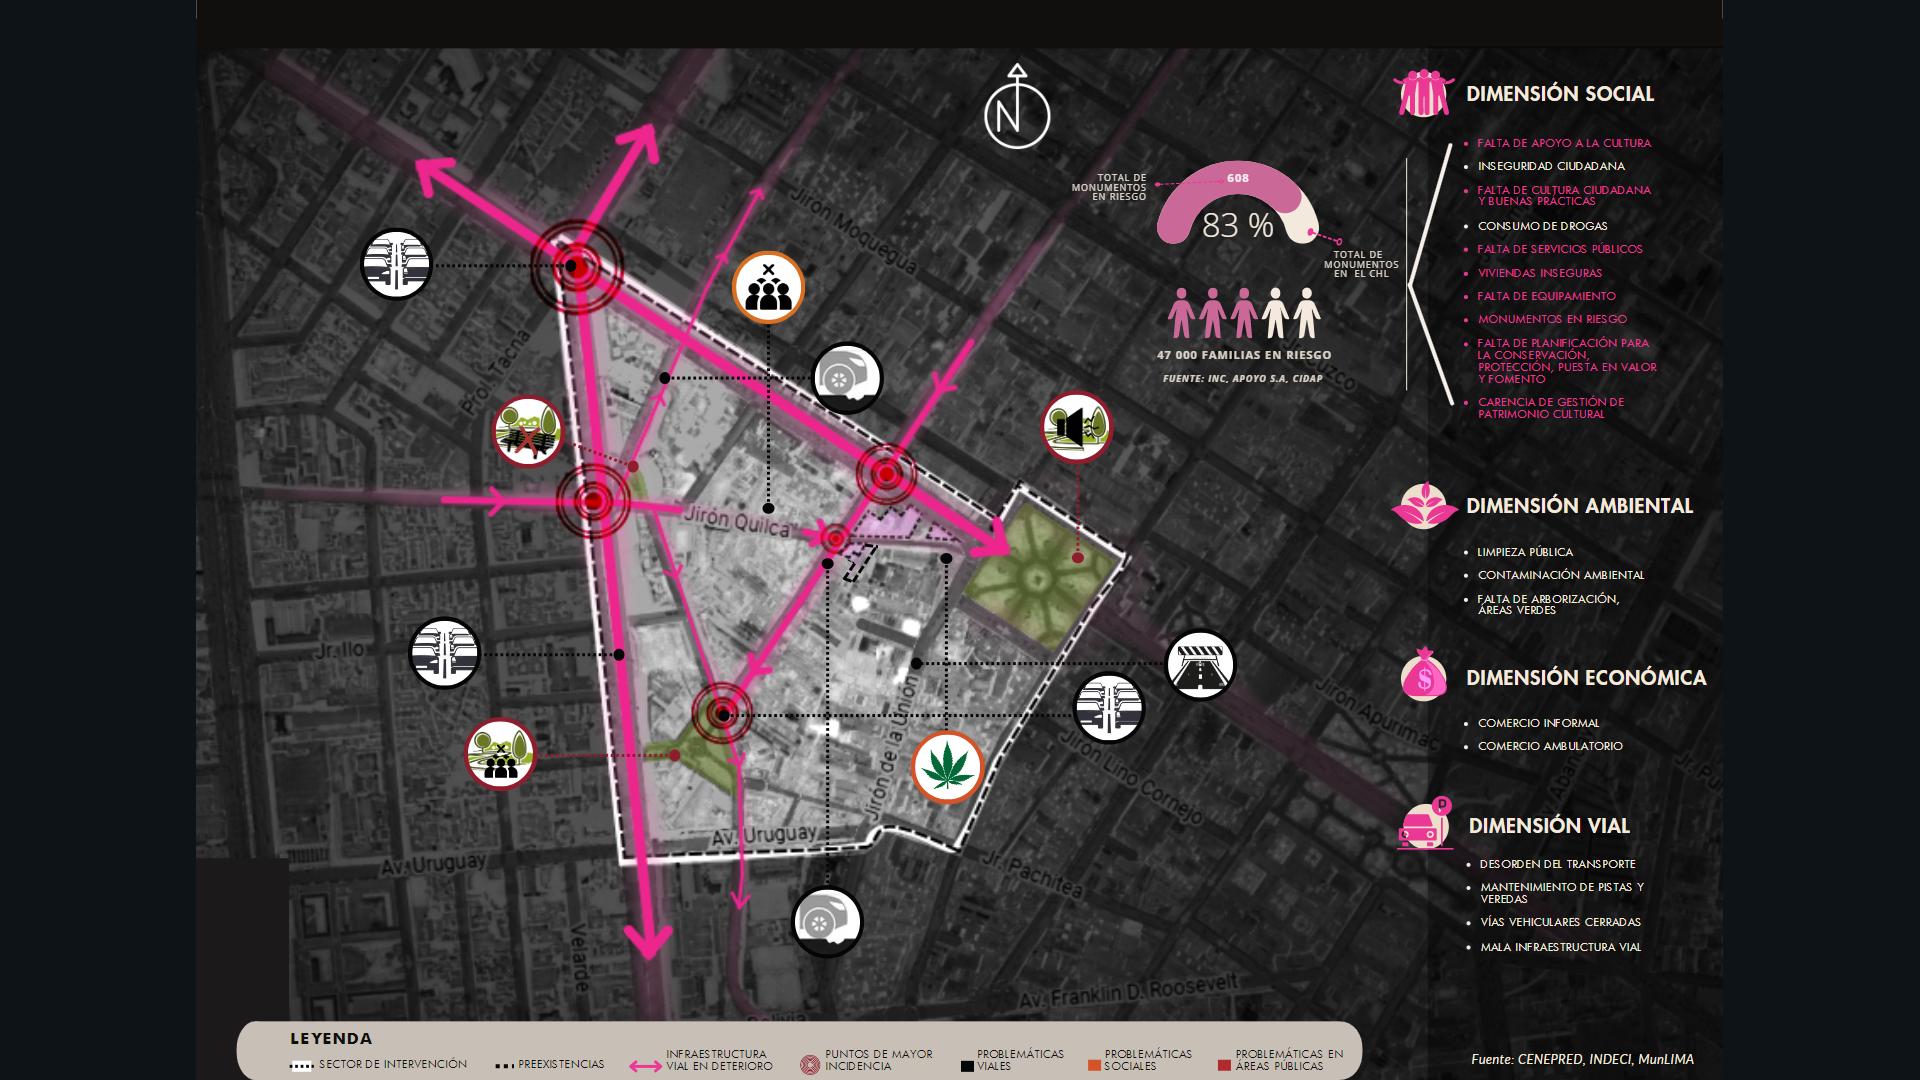1920x1080 pixels.
Task: Click the orange crowd of people icon
Action: (x=768, y=288)
